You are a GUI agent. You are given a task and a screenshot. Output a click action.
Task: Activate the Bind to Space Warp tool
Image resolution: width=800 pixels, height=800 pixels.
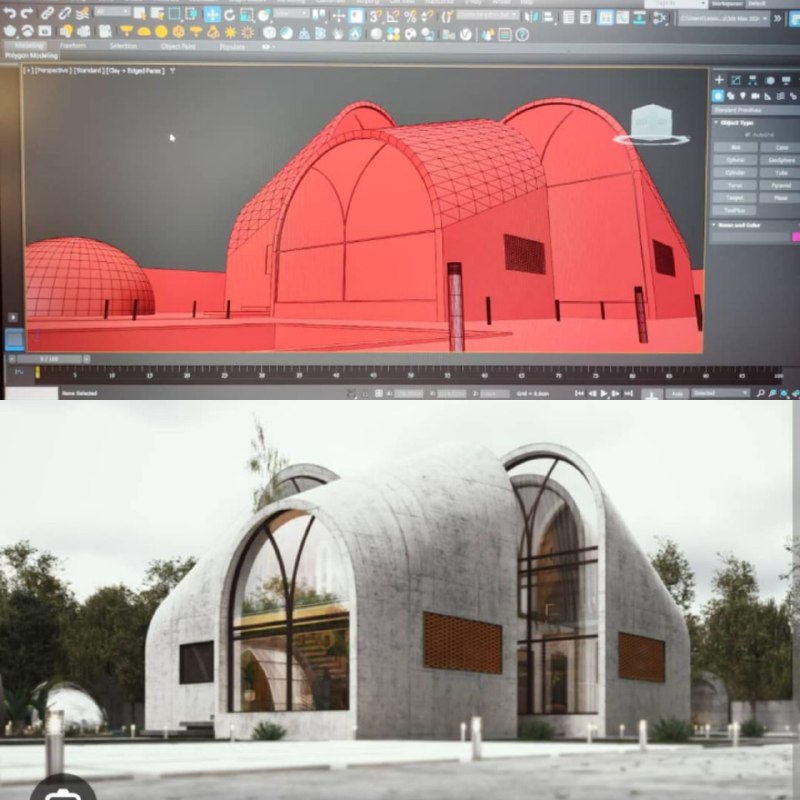[x=82, y=14]
